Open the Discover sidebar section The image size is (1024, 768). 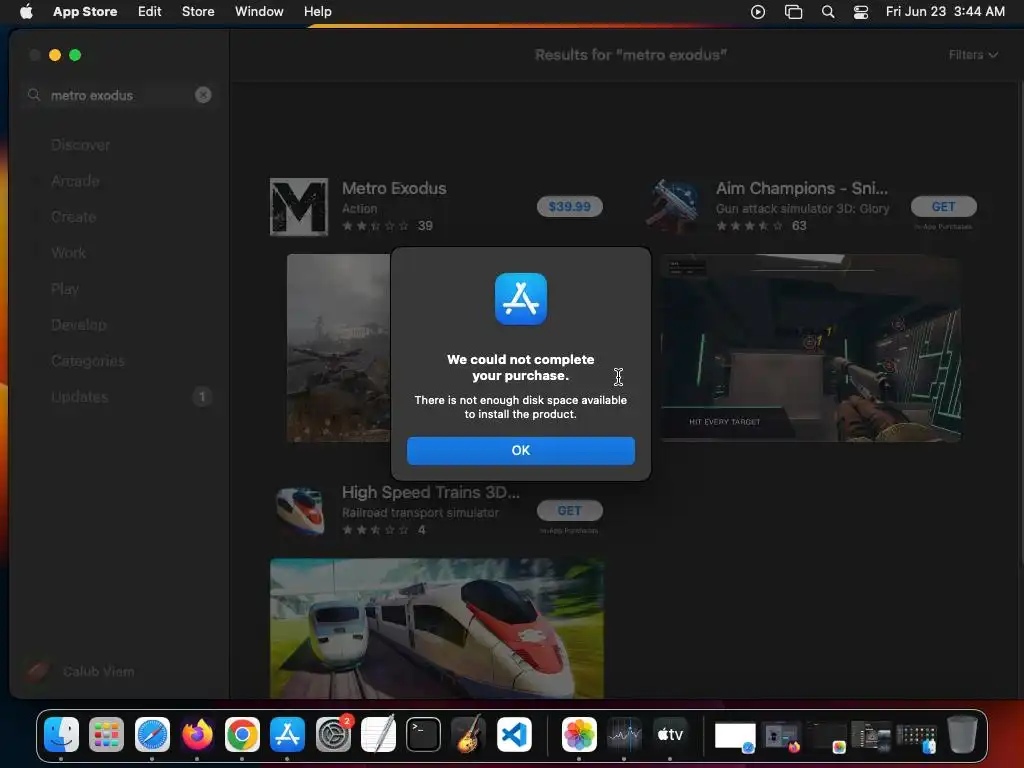[80, 145]
